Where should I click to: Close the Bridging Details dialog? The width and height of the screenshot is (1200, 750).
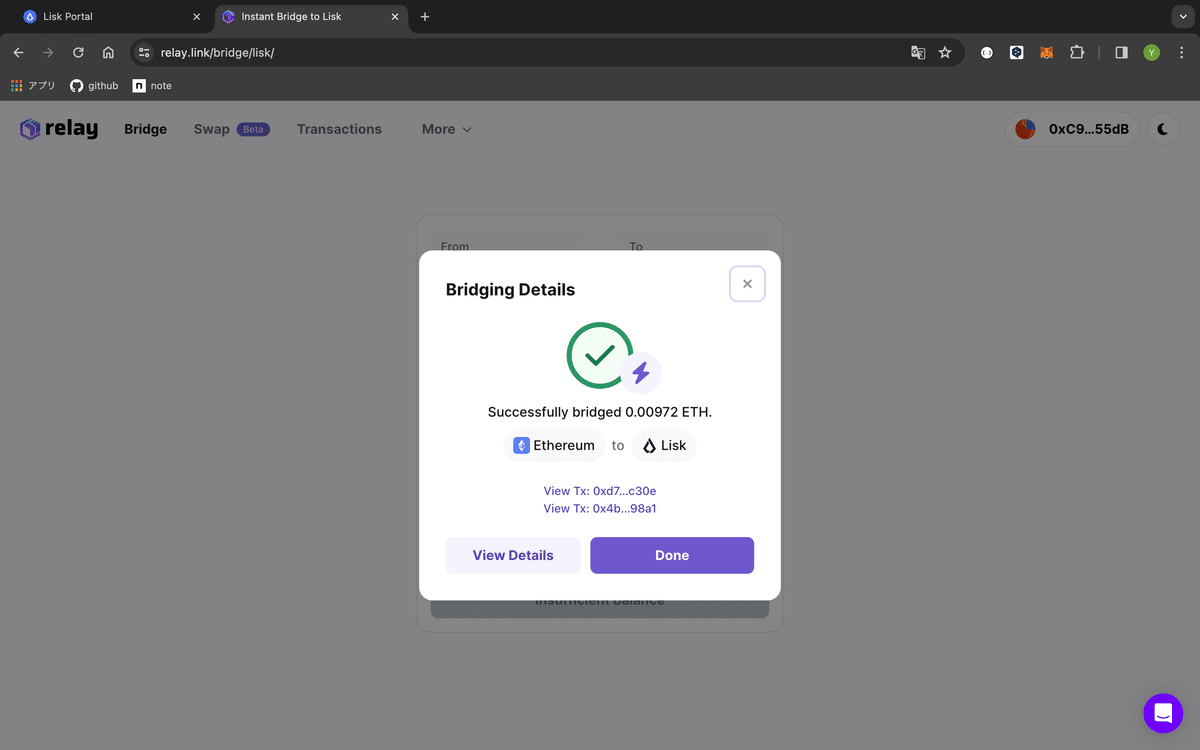[747, 284]
